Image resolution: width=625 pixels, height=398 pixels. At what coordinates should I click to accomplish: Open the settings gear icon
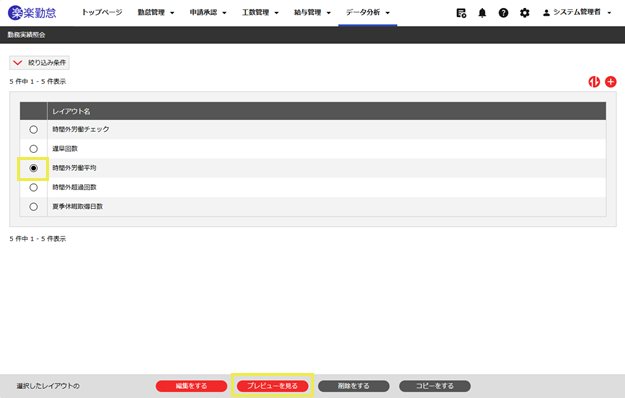[525, 13]
